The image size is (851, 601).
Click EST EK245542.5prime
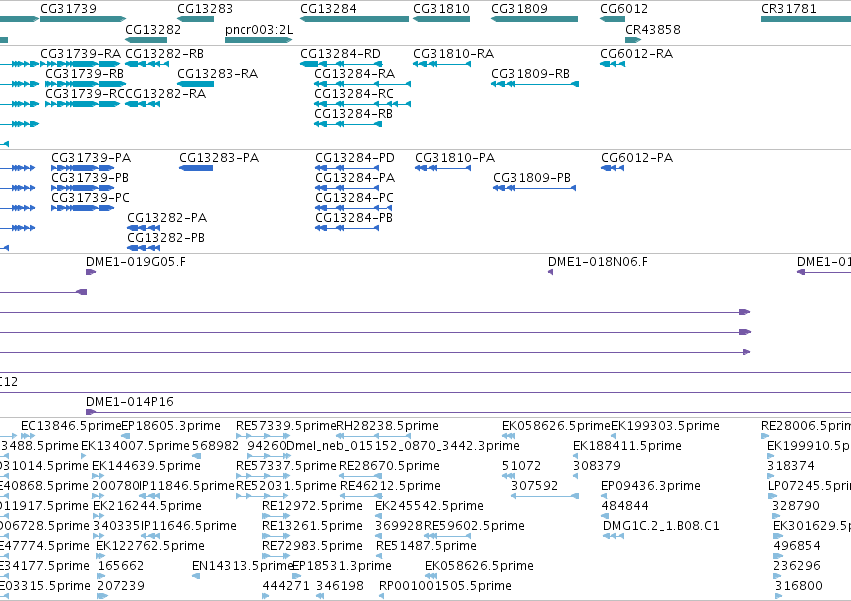pyautogui.click(x=379, y=516)
